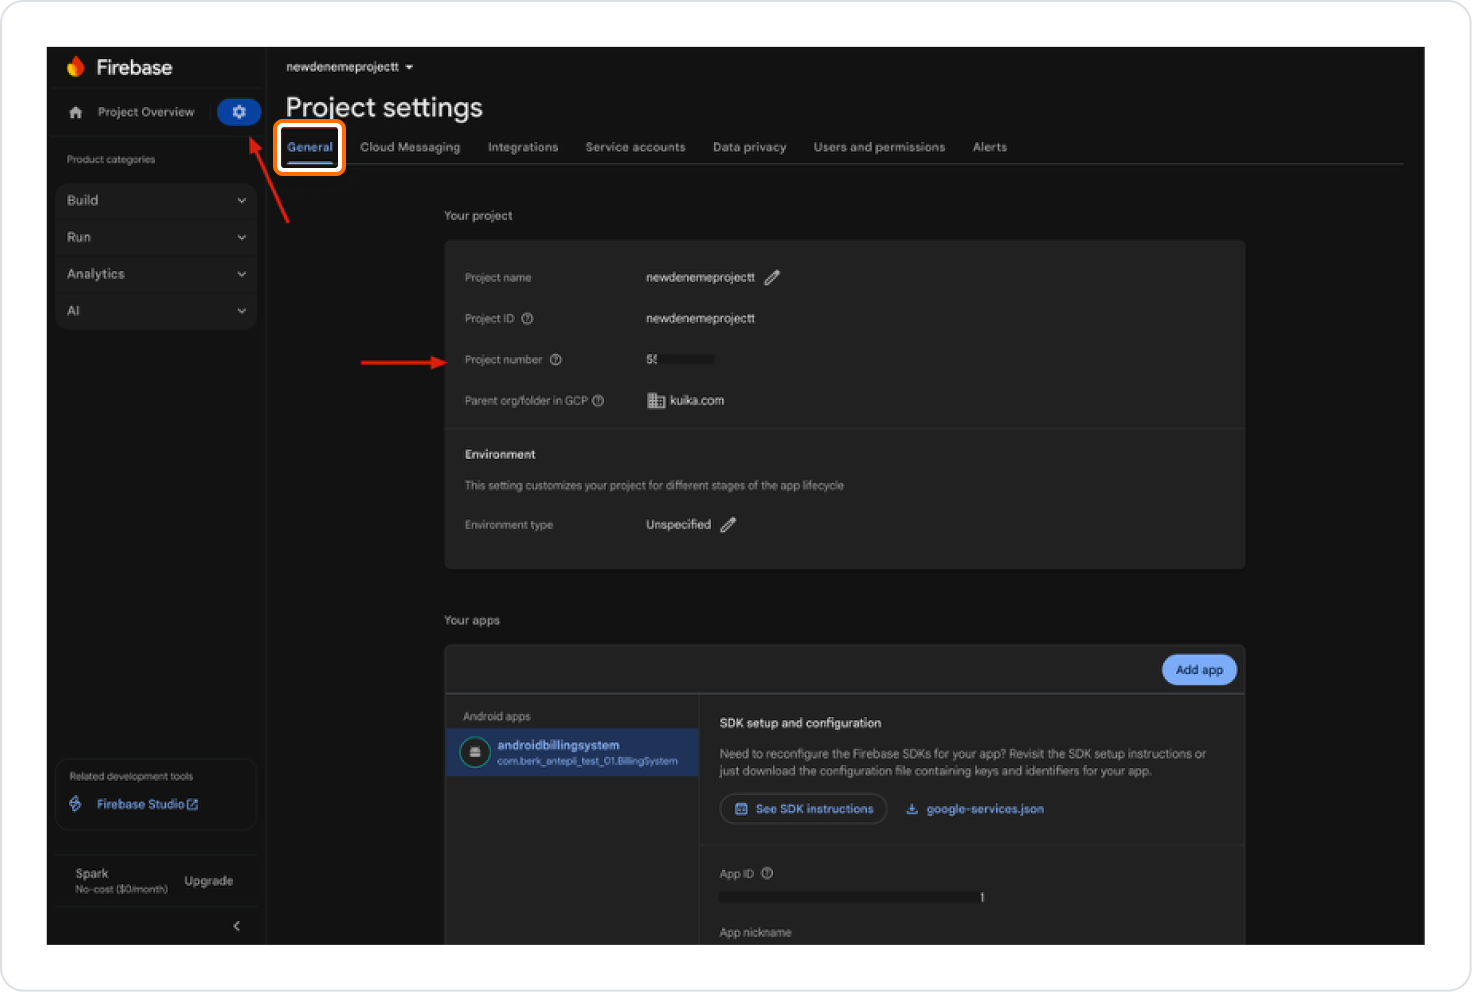Screen dimensions: 1472x992
Task: Click the App nickname label
Action: click(x=755, y=933)
